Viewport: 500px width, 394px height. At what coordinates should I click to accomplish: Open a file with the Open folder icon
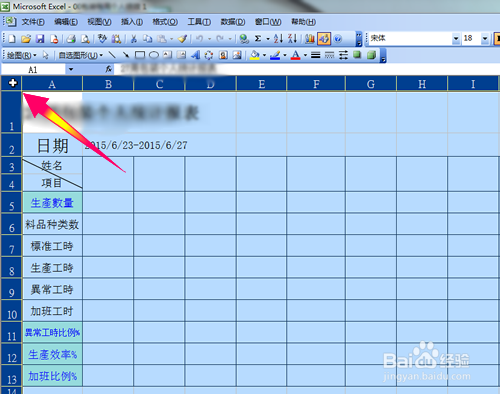[x=26, y=39]
